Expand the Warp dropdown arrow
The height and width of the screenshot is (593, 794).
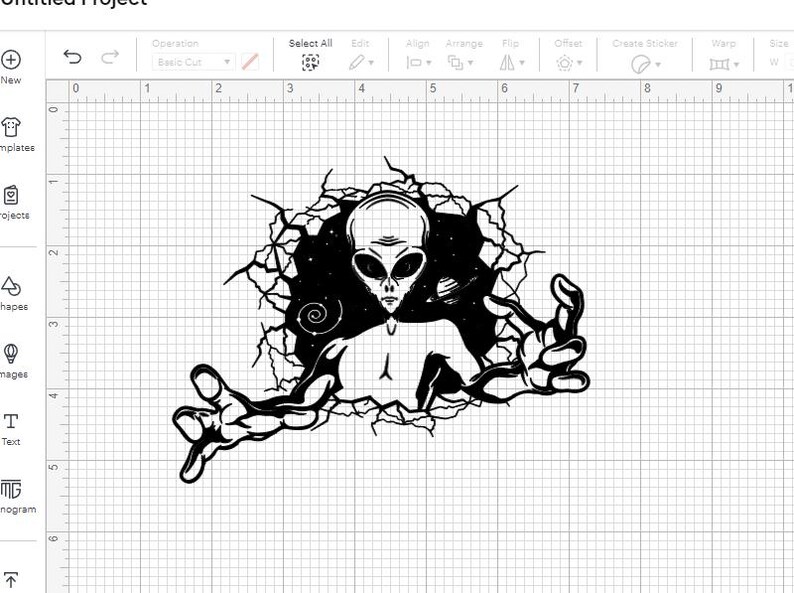(736, 64)
